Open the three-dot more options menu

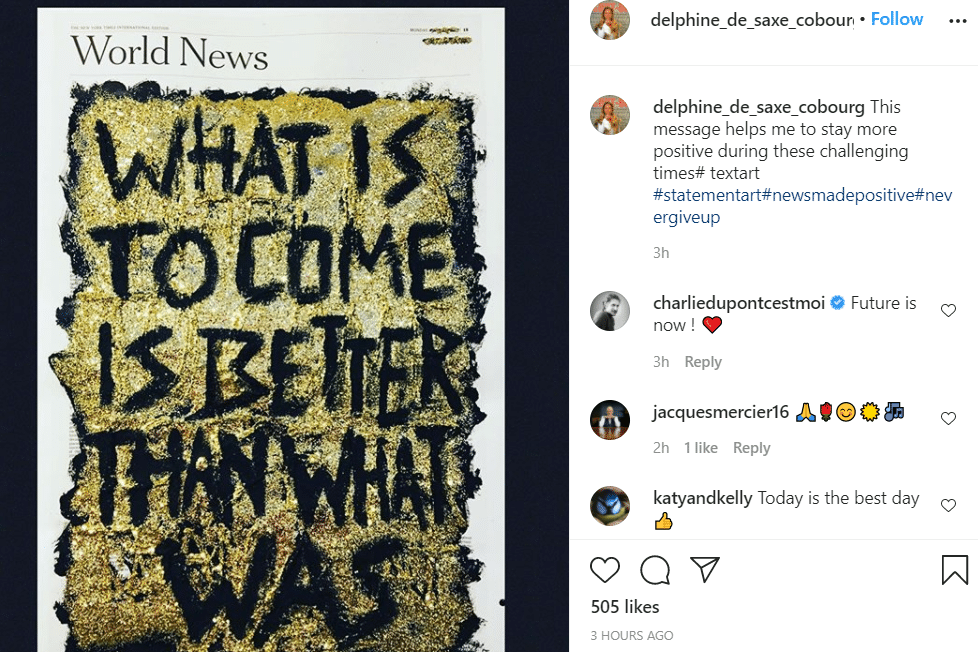click(x=957, y=21)
